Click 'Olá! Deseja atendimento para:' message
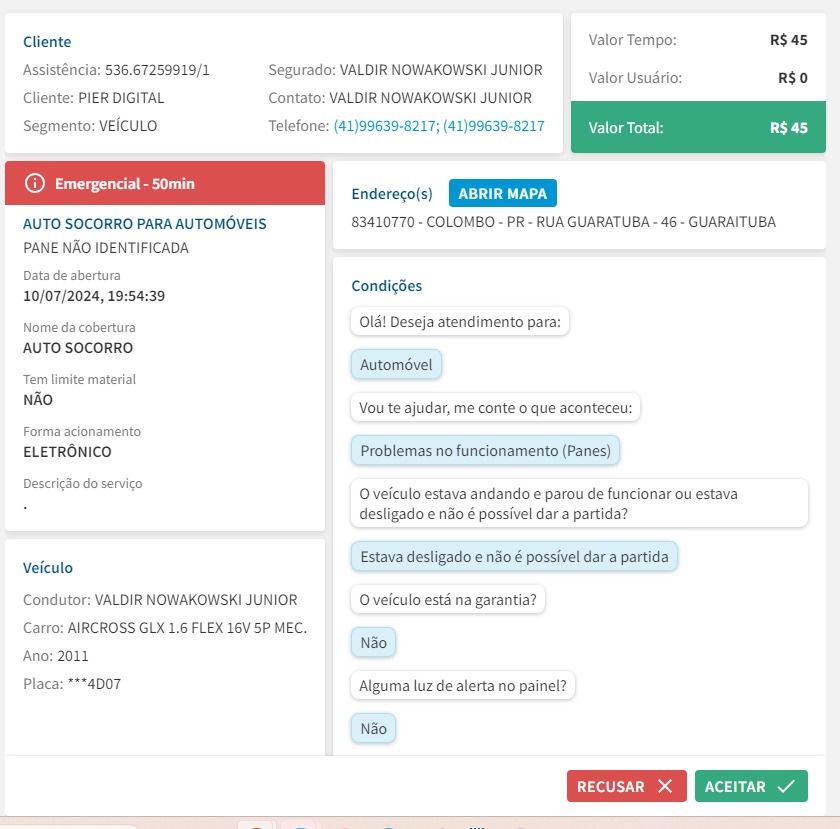This screenshot has width=840, height=829. tap(460, 322)
